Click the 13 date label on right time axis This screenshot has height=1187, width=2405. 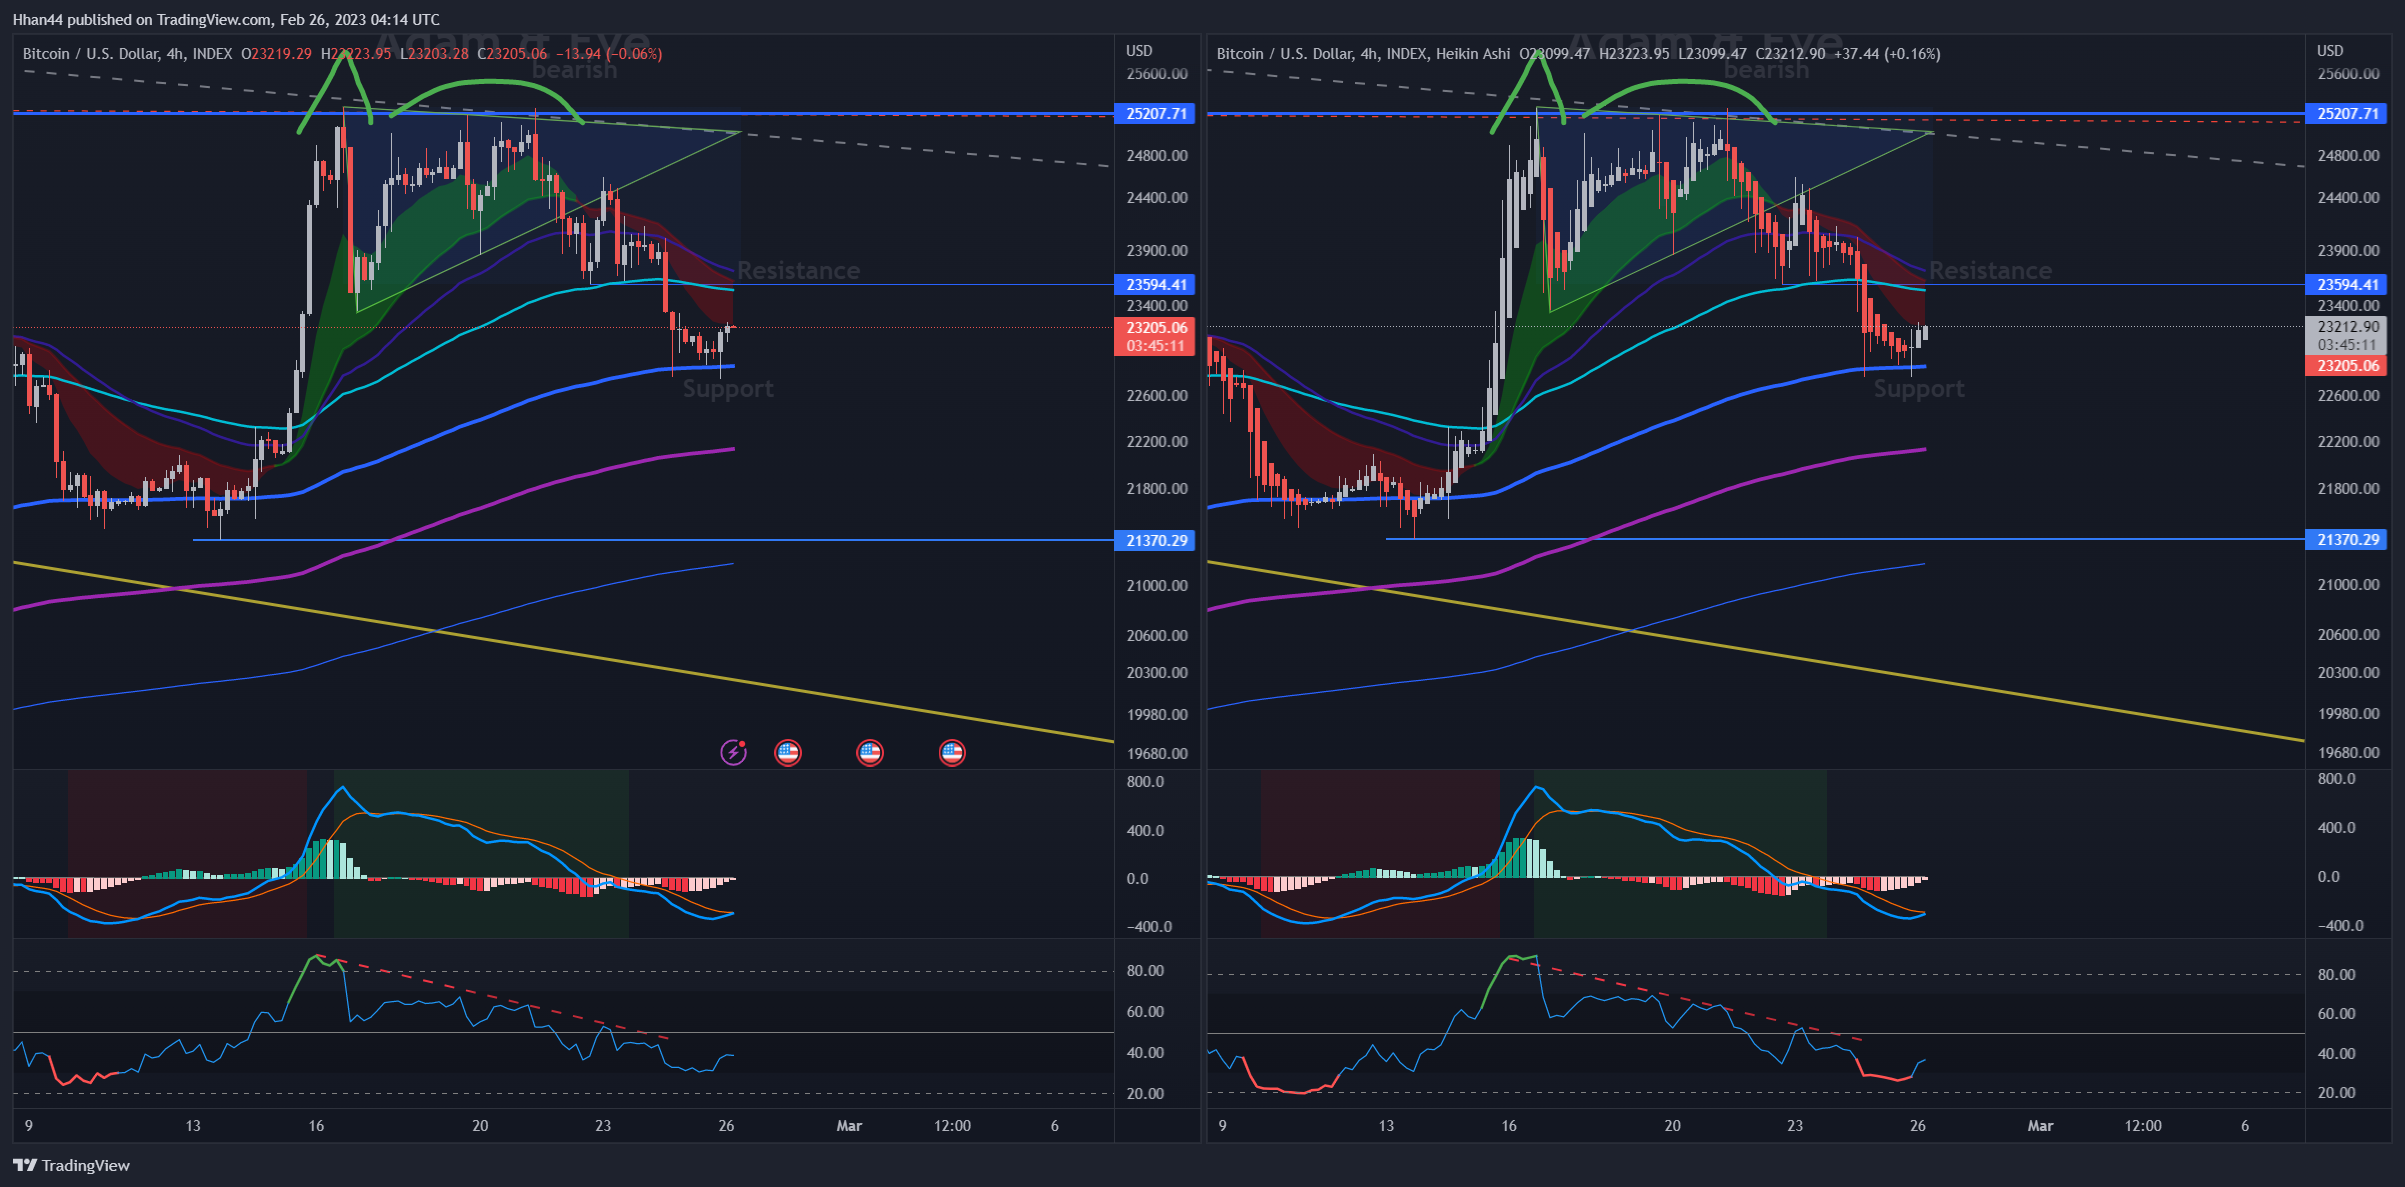(1386, 1126)
